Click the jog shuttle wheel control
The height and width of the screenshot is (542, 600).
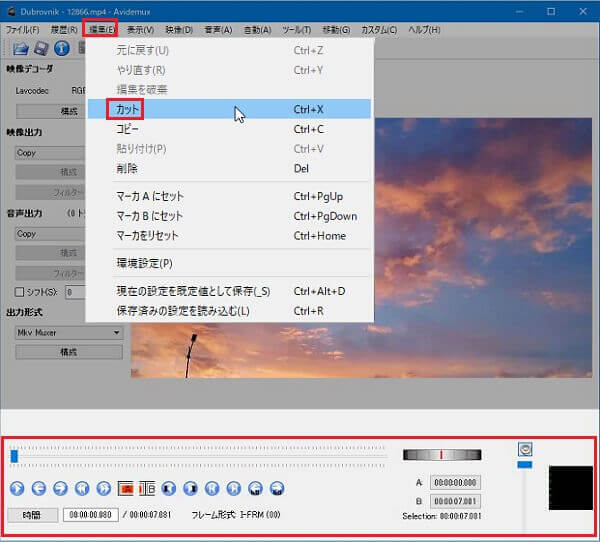point(442,455)
